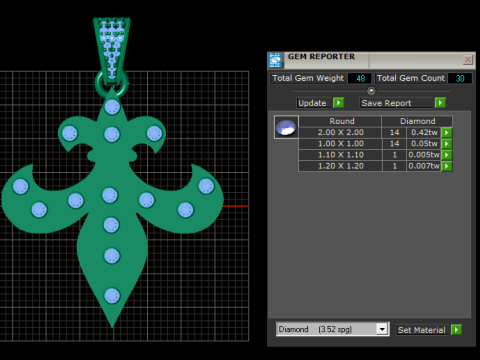480x360 pixels.
Task: Click the green arrow beside Save Report
Action: pyautogui.click(x=440, y=103)
